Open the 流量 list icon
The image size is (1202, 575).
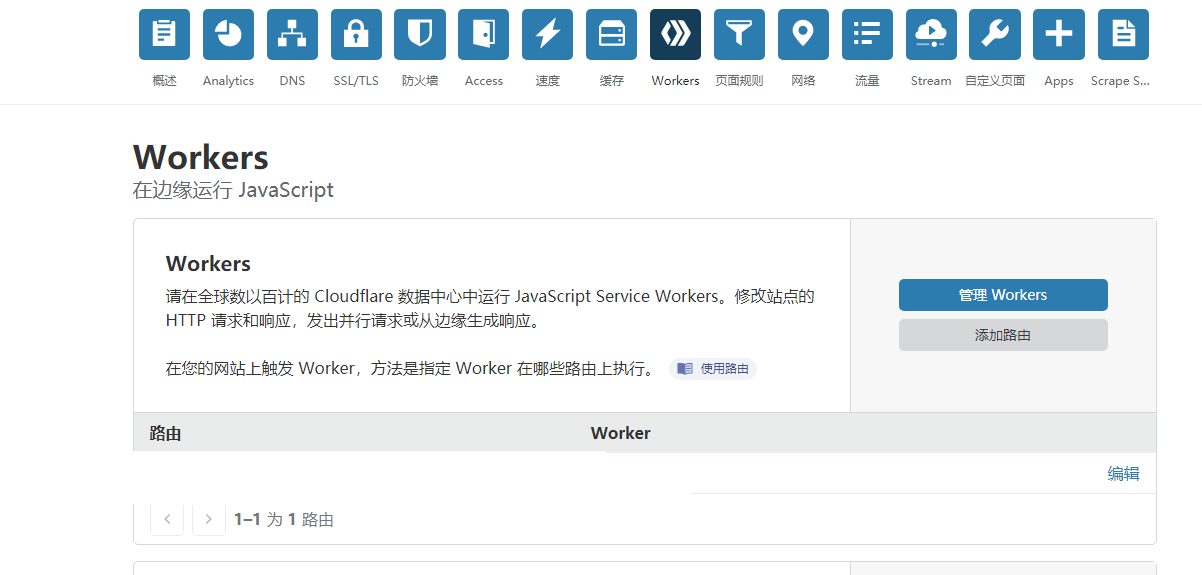[x=867, y=35]
